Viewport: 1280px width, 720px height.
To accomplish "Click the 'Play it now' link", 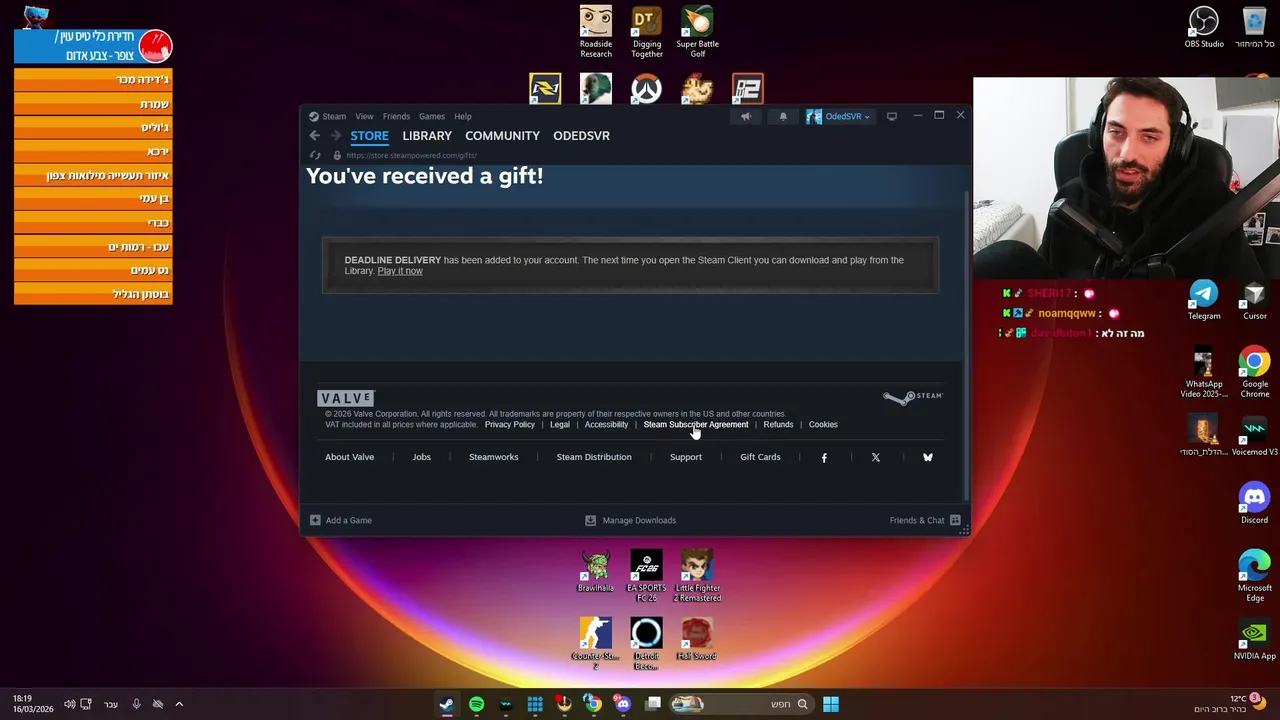I will (x=400, y=271).
